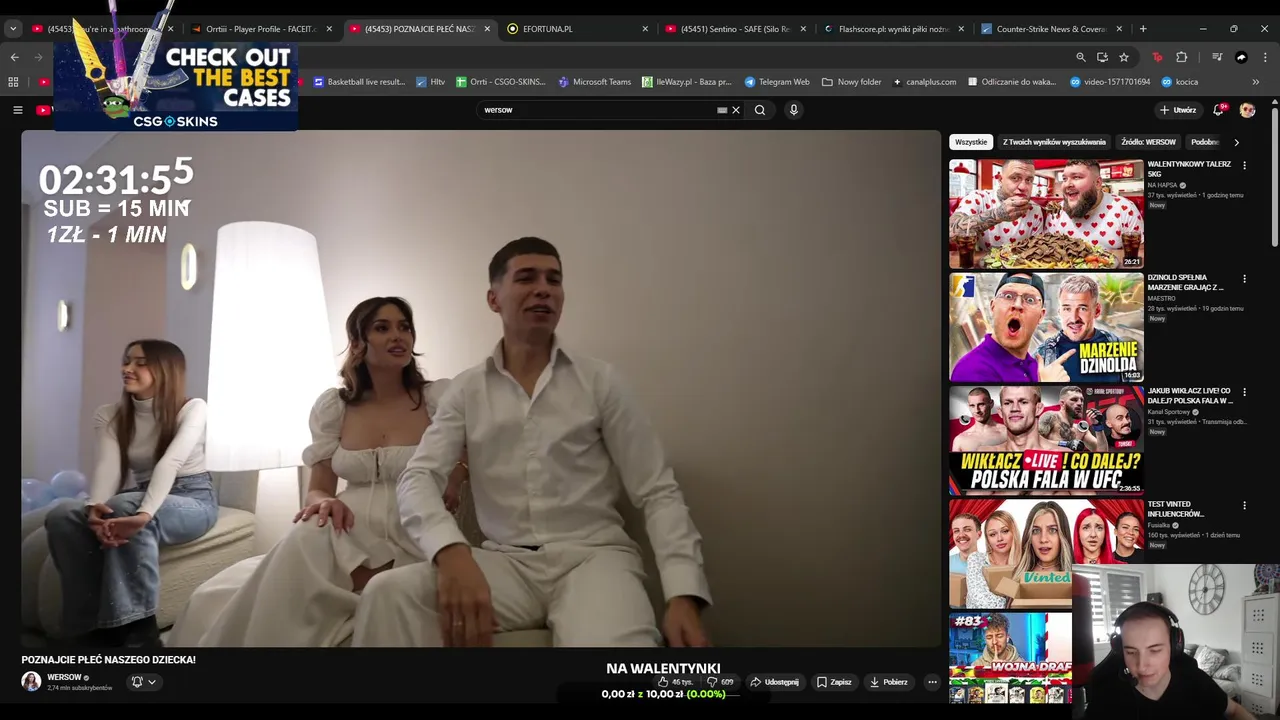Open the WERSOW channel name link
The width and height of the screenshot is (1280, 720).
64,677
